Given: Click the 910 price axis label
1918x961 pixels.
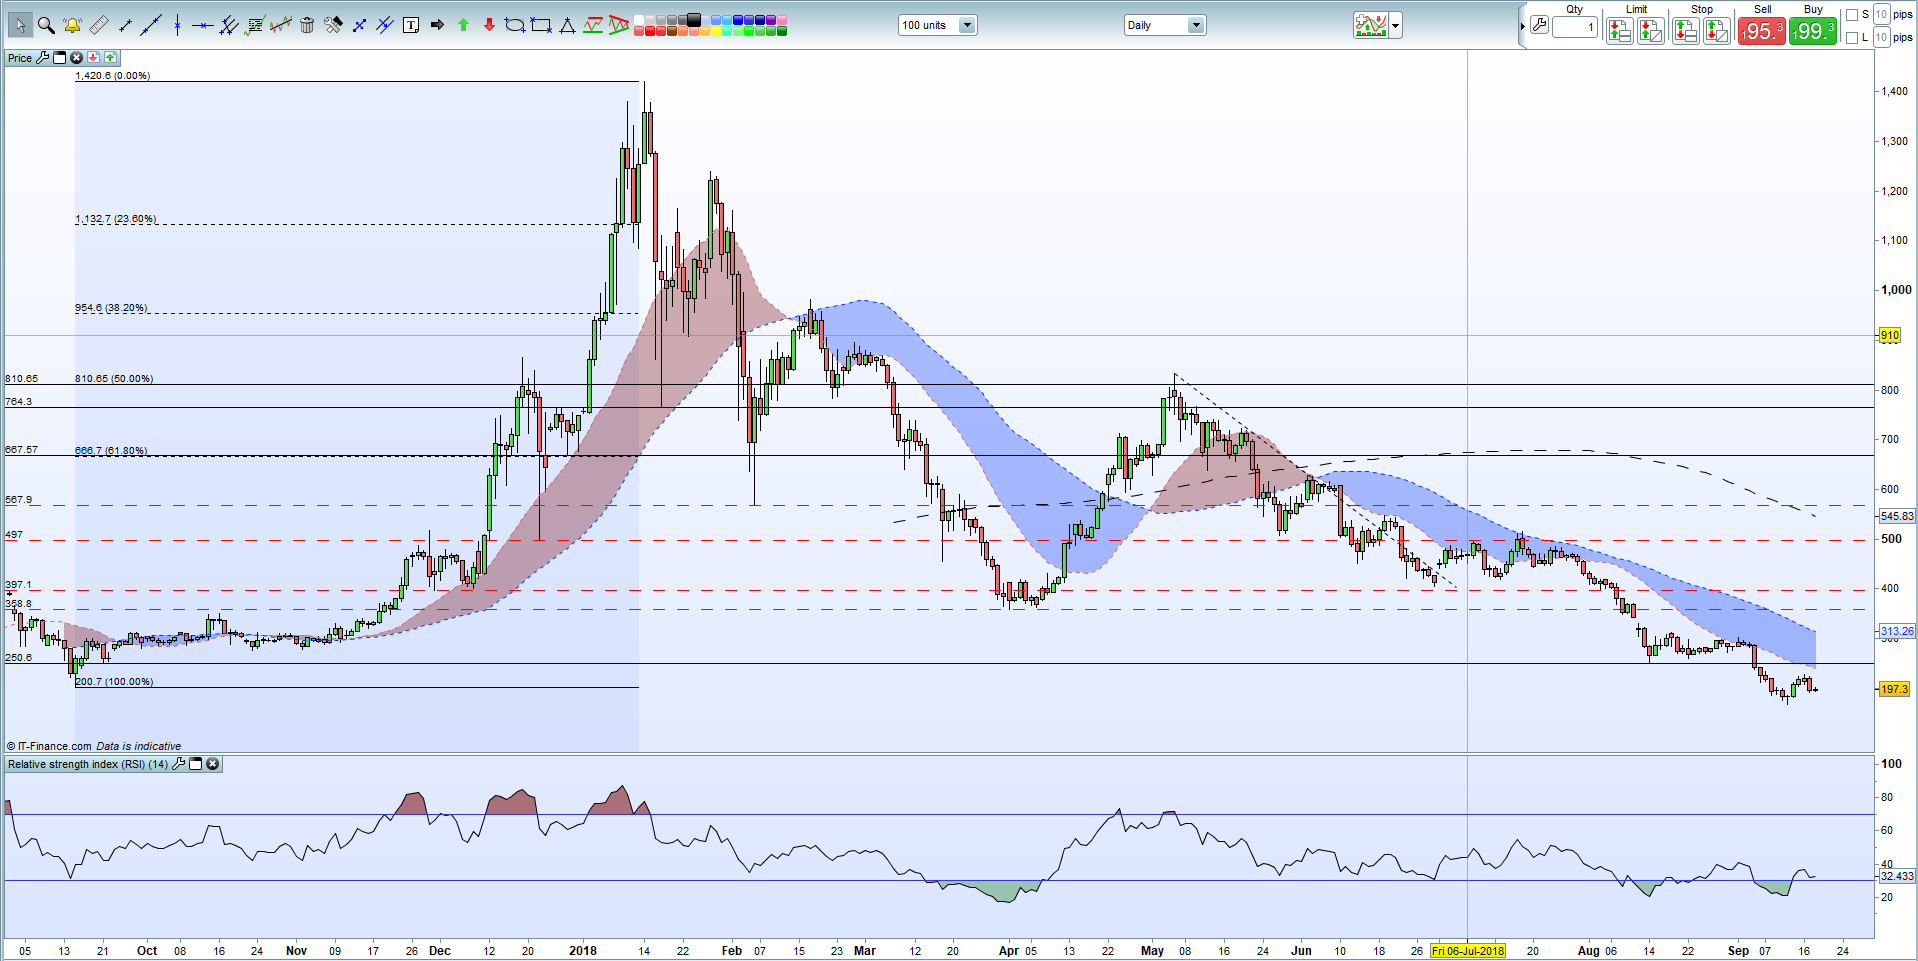Looking at the screenshot, I should [x=1889, y=335].
